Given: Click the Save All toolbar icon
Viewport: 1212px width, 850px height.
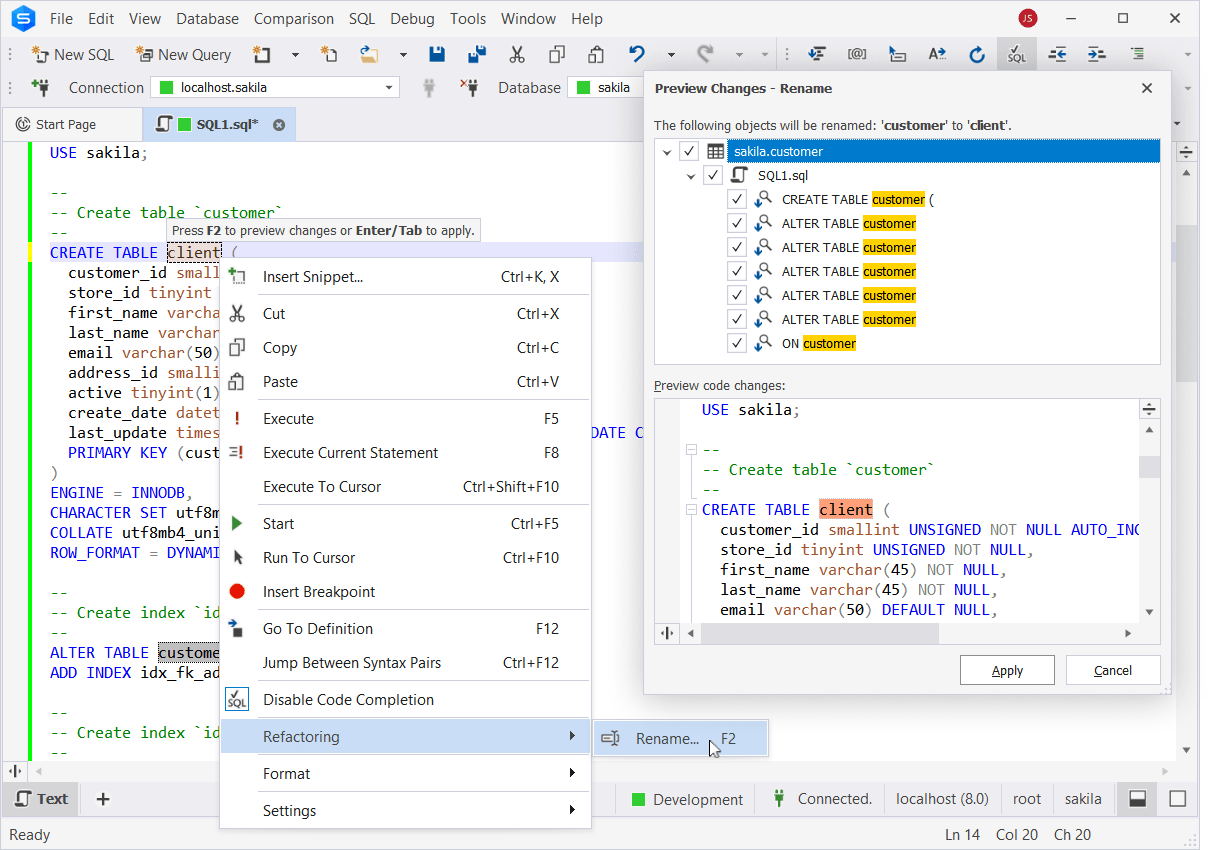Looking at the screenshot, I should point(477,54).
